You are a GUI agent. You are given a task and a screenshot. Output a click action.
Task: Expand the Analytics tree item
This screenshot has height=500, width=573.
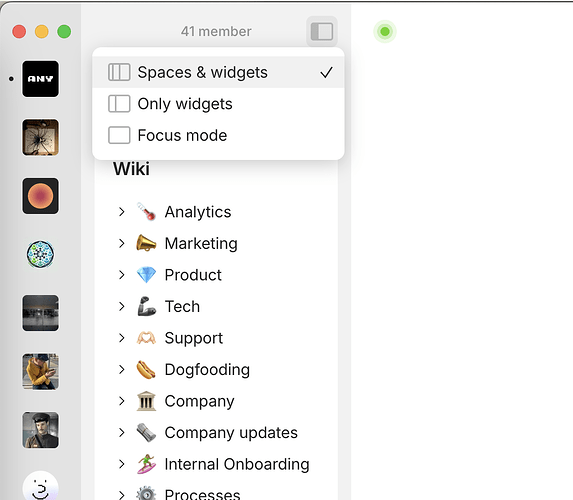[x=122, y=212]
